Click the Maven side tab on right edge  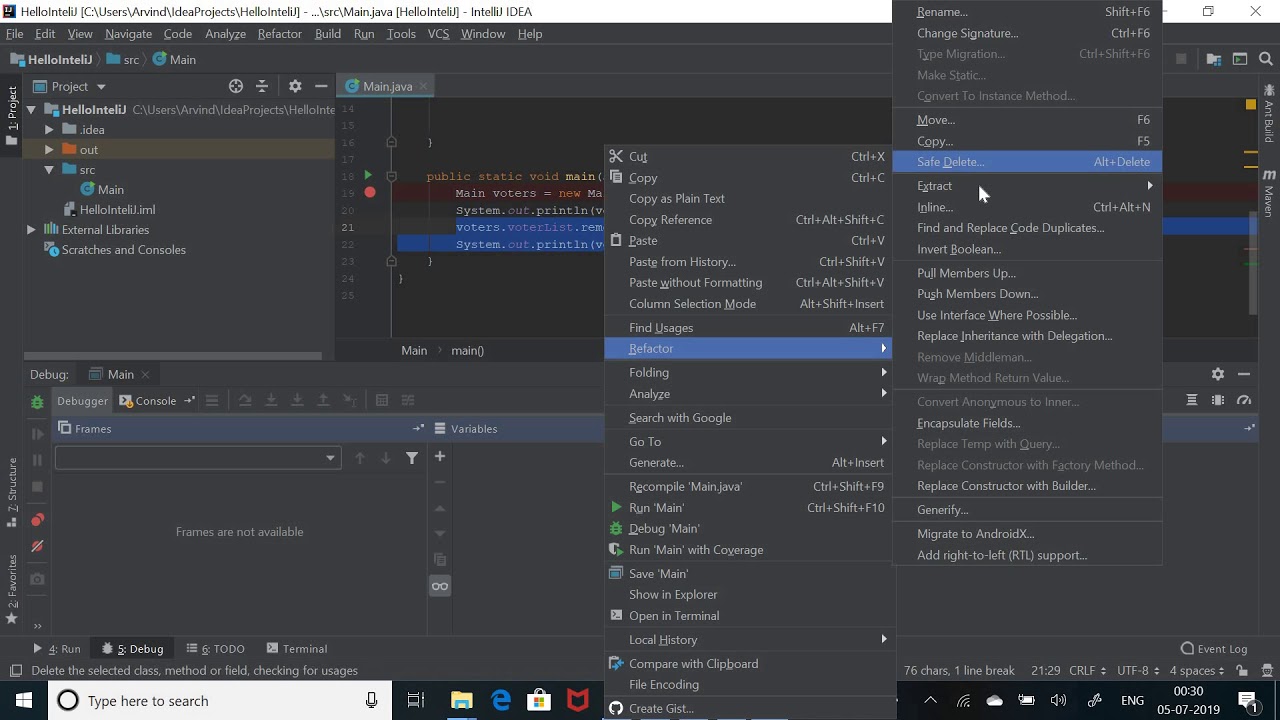[x=1269, y=194]
